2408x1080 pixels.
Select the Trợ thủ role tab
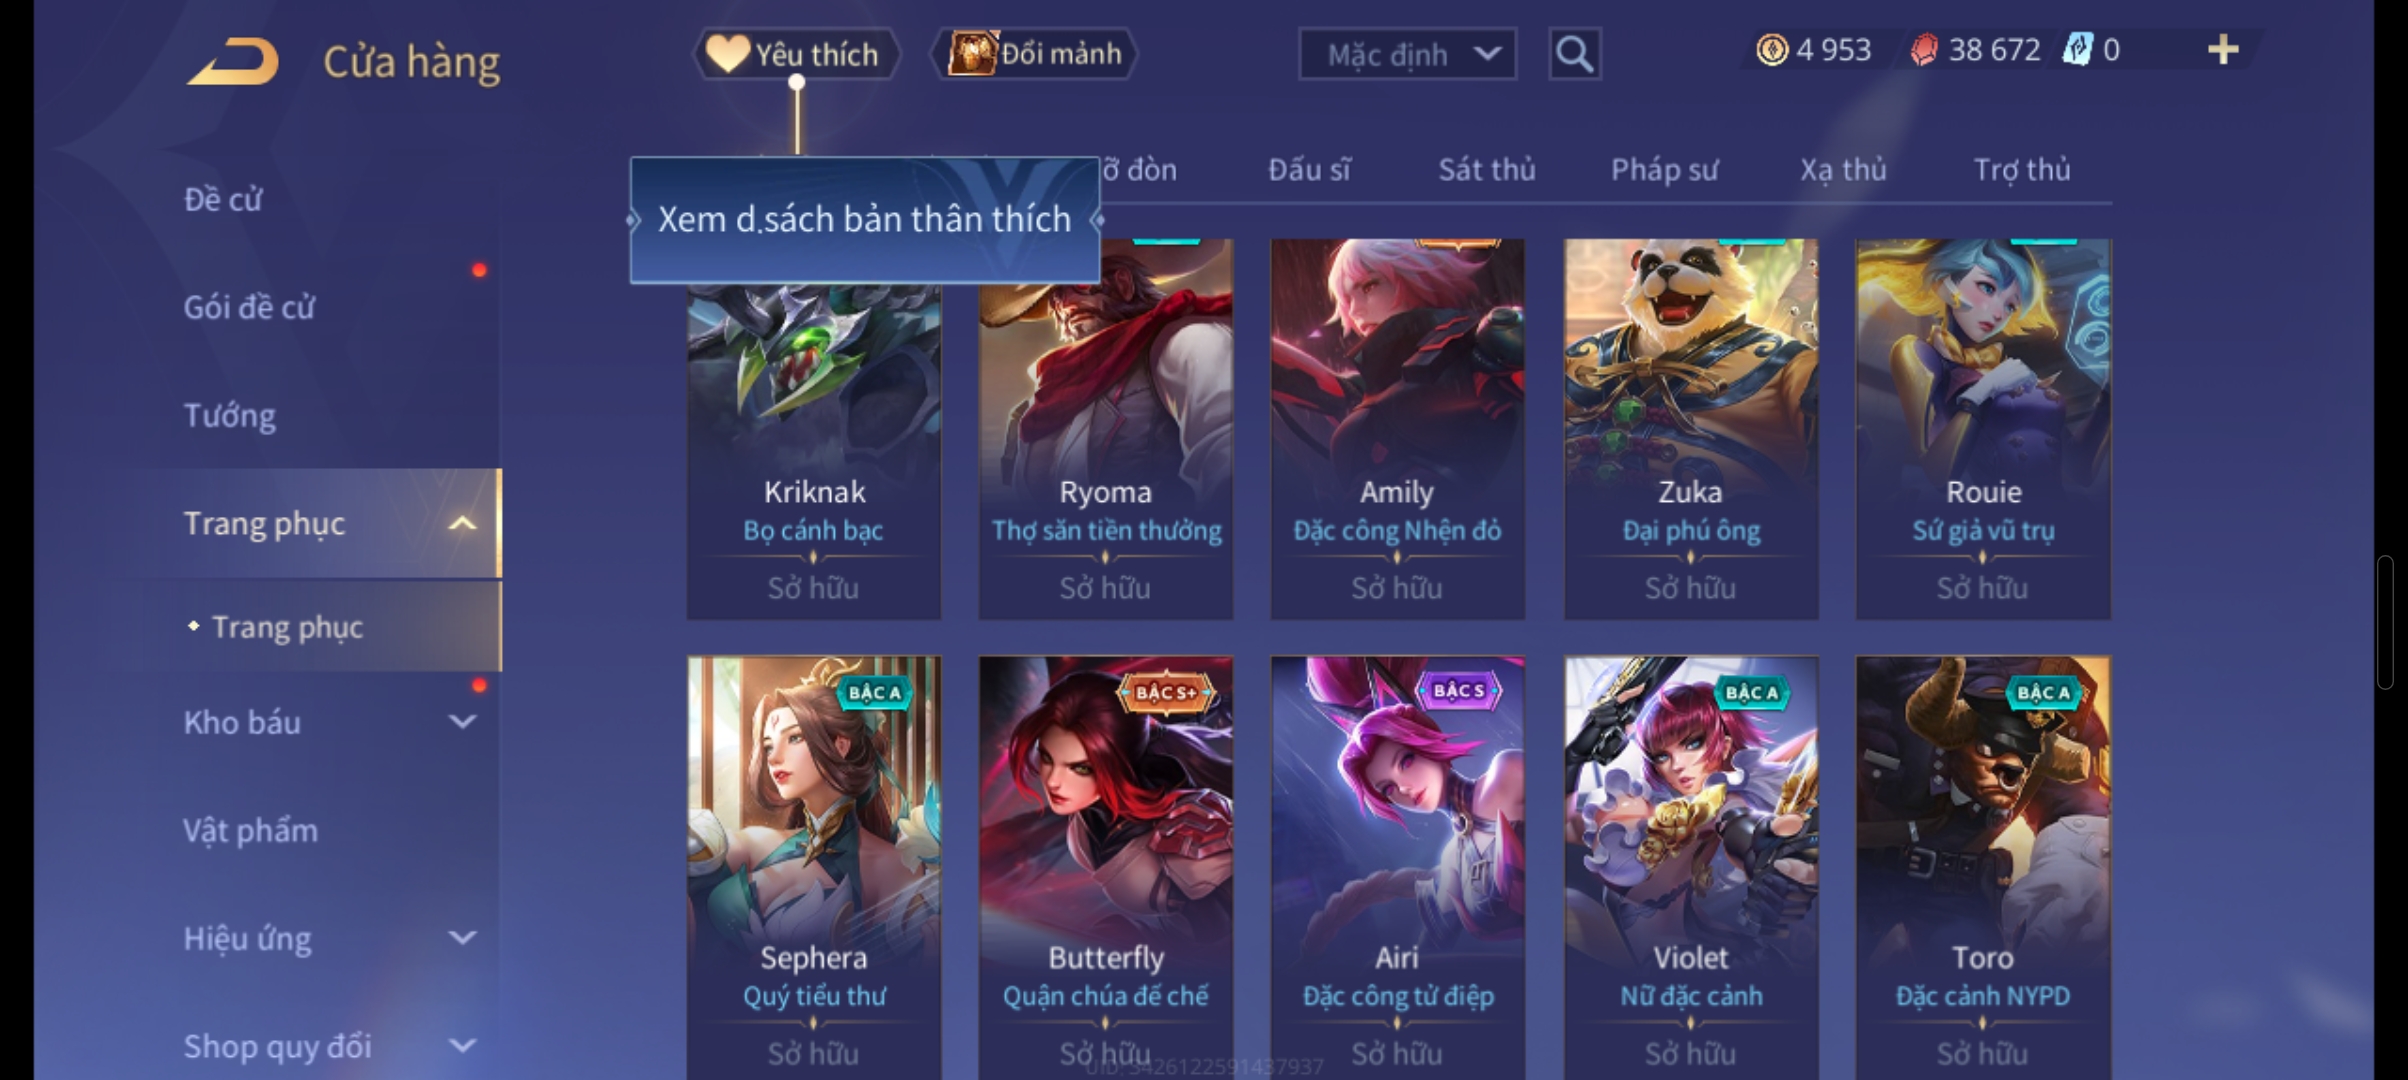pyautogui.click(x=2021, y=170)
